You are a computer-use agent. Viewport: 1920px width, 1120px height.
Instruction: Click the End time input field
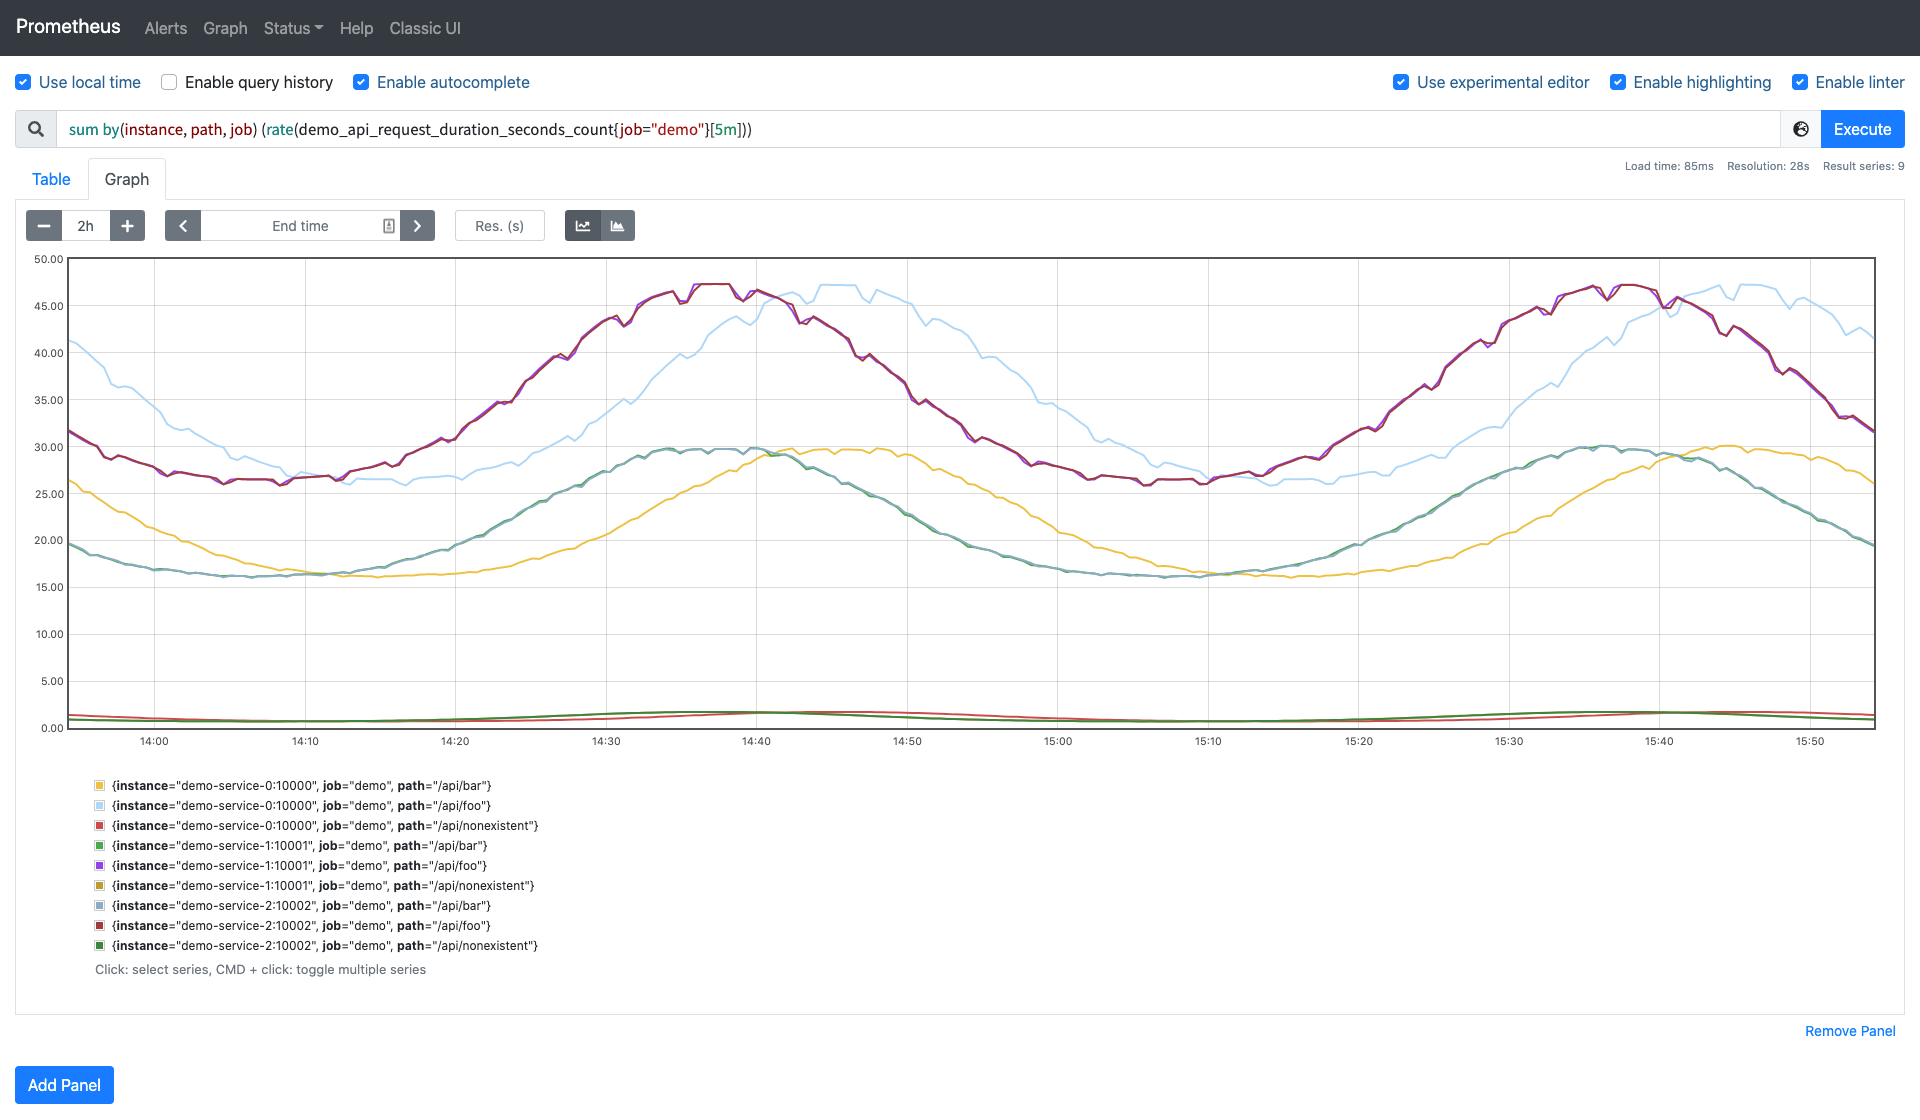point(300,226)
